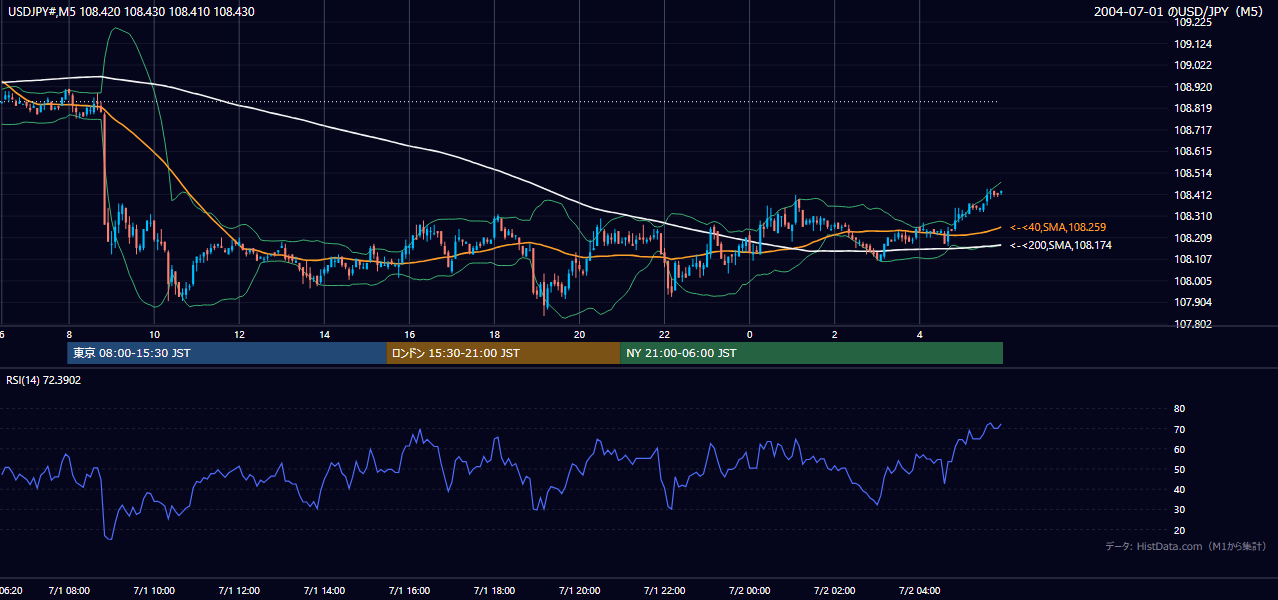
Task: Click the time label 7/2 04:00
Action: (x=919, y=591)
